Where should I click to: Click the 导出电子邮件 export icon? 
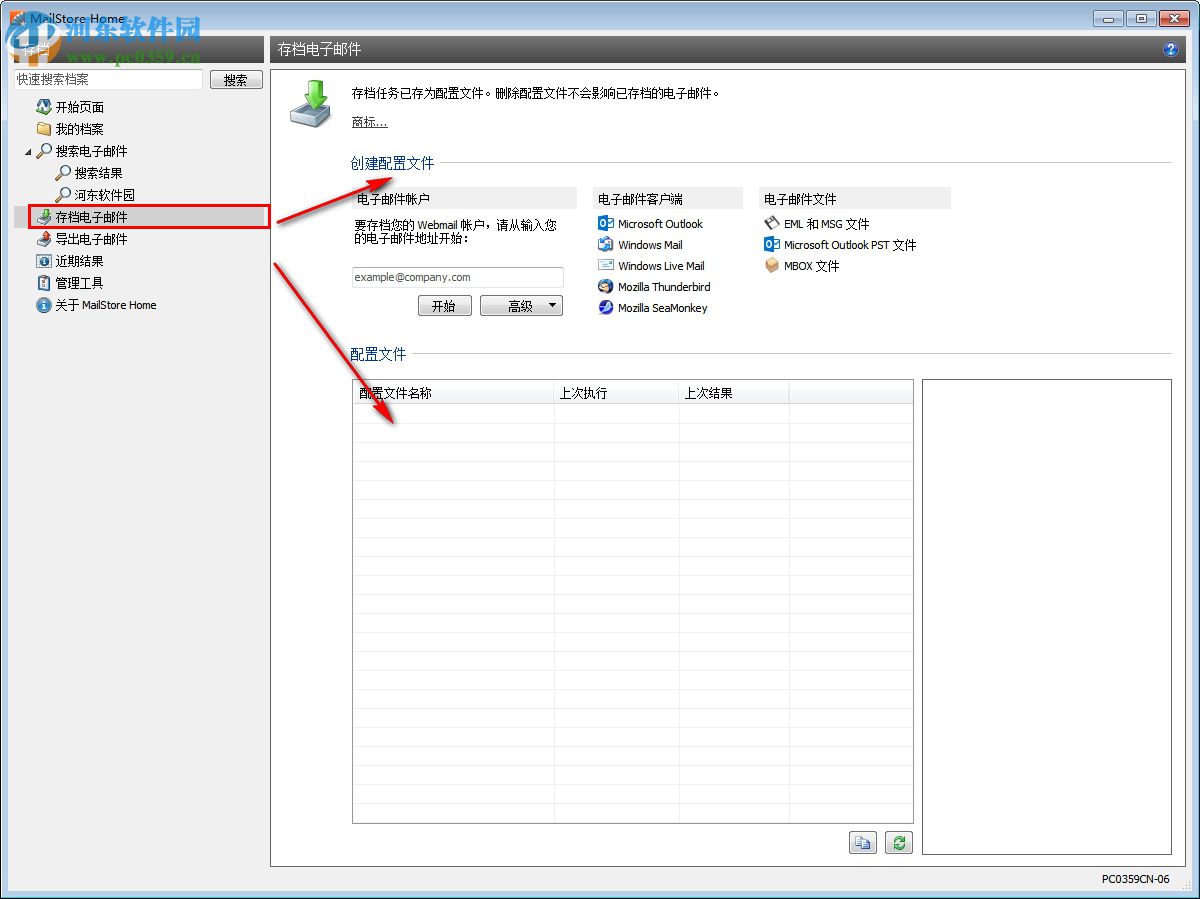click(44, 239)
